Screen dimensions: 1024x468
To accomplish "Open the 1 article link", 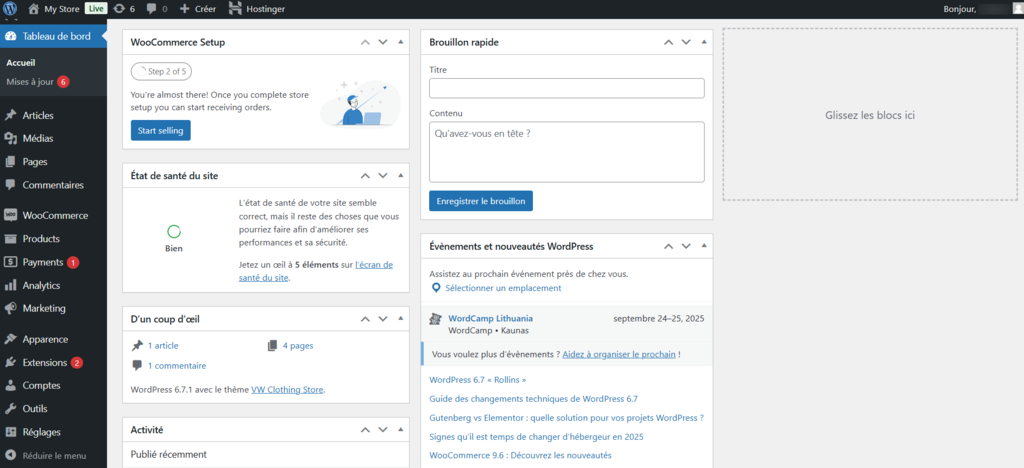I will click(x=163, y=346).
